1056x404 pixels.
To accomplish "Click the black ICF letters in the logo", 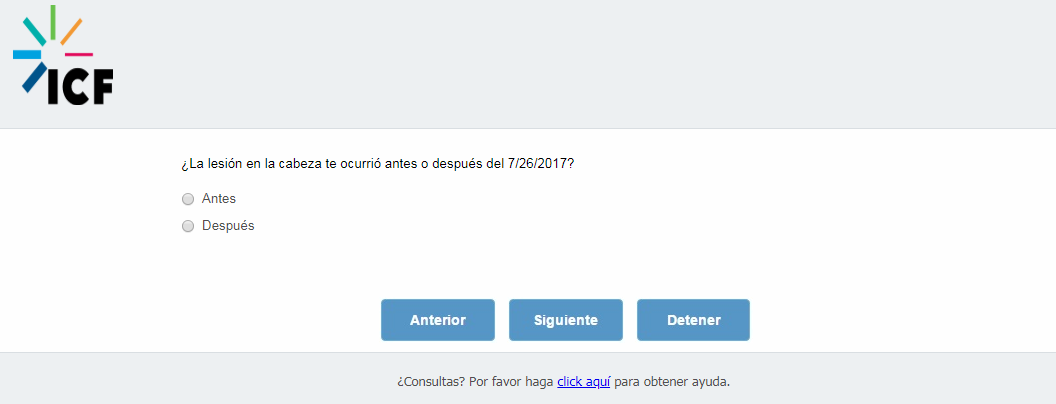I will (x=80, y=87).
